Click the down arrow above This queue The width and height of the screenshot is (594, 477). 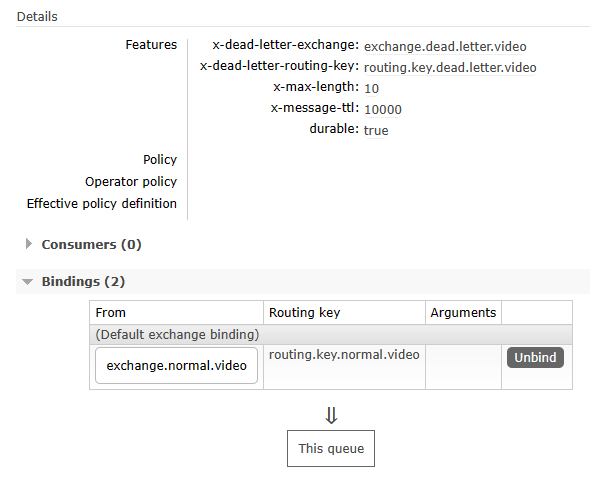pos(331,415)
